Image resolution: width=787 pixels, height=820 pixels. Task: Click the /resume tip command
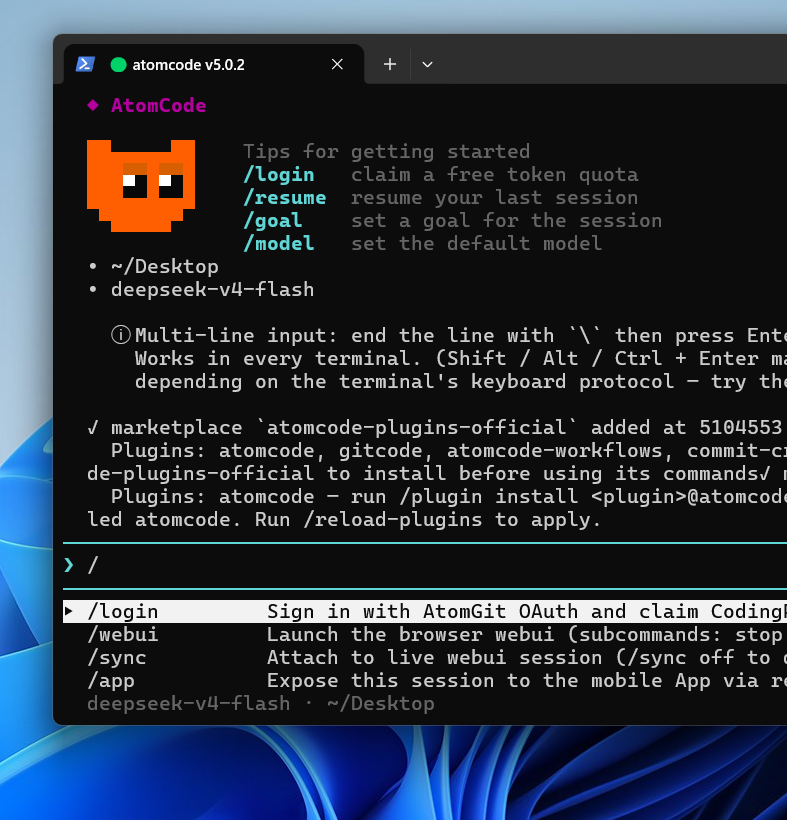click(x=284, y=197)
